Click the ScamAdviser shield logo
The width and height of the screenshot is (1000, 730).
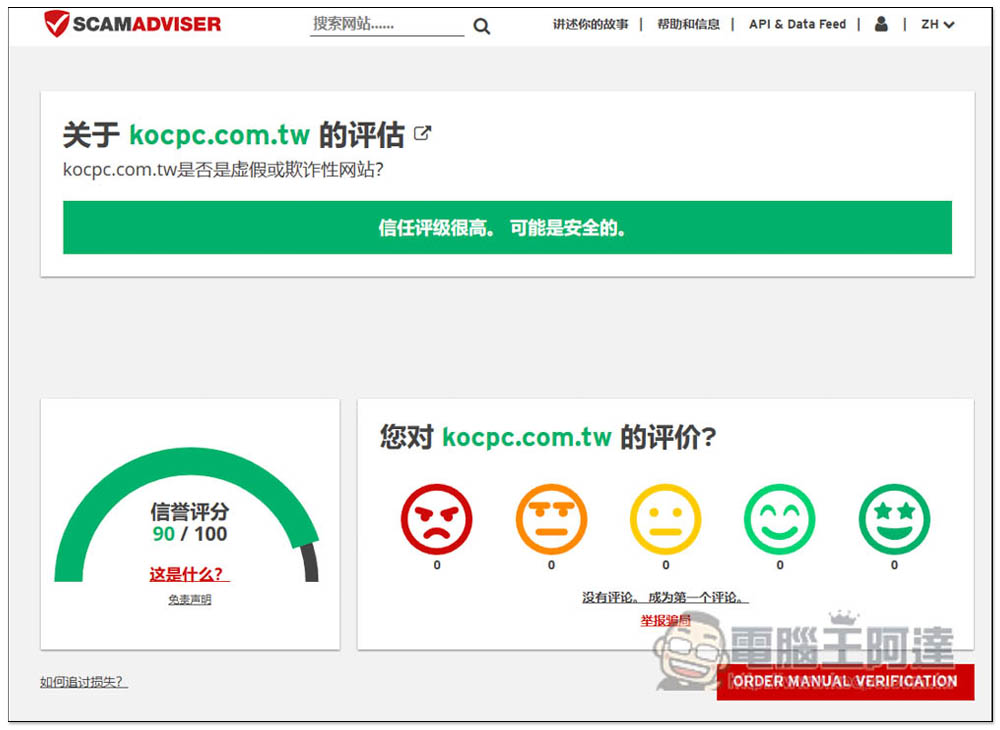point(58,24)
